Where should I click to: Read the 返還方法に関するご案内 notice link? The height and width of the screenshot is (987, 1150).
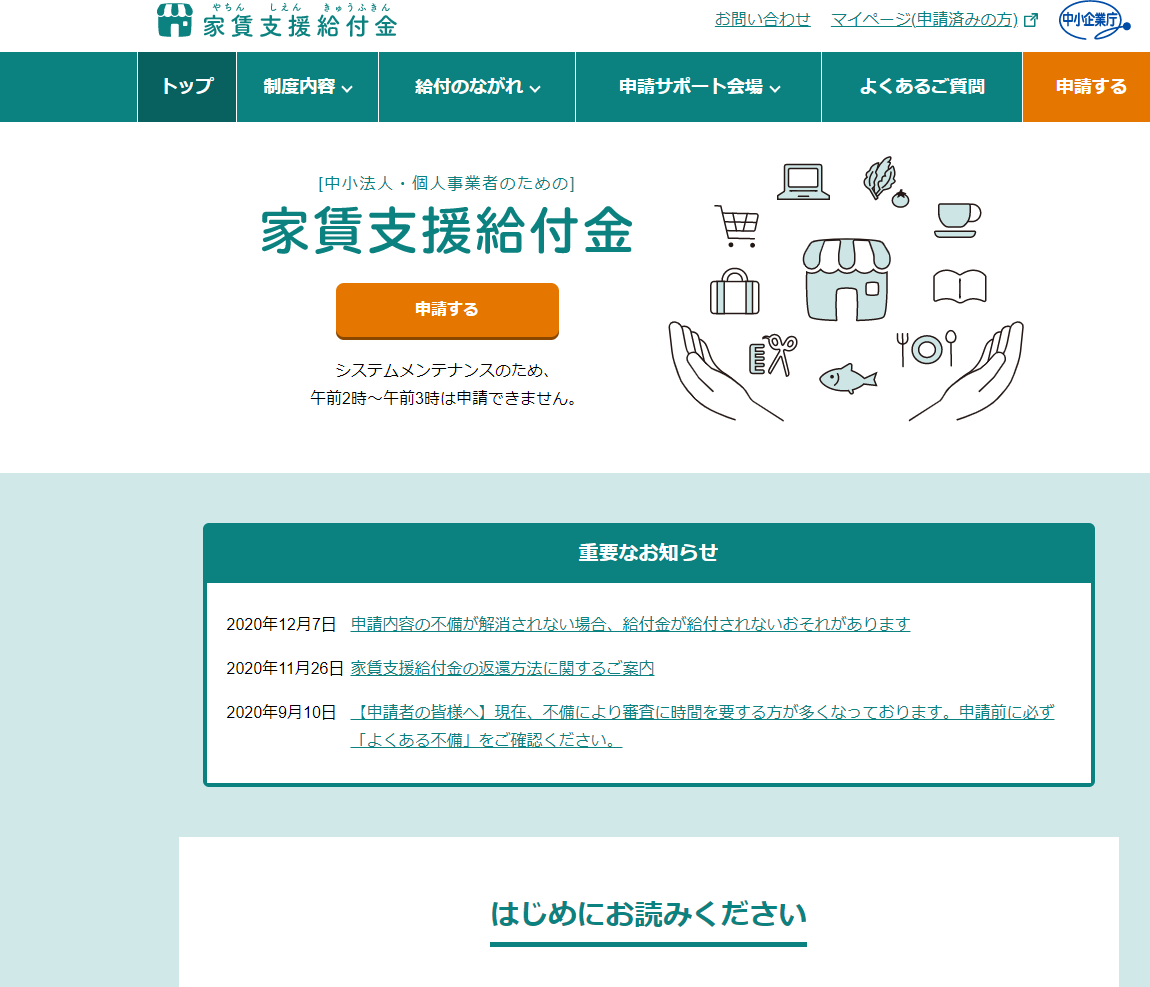coord(502,668)
